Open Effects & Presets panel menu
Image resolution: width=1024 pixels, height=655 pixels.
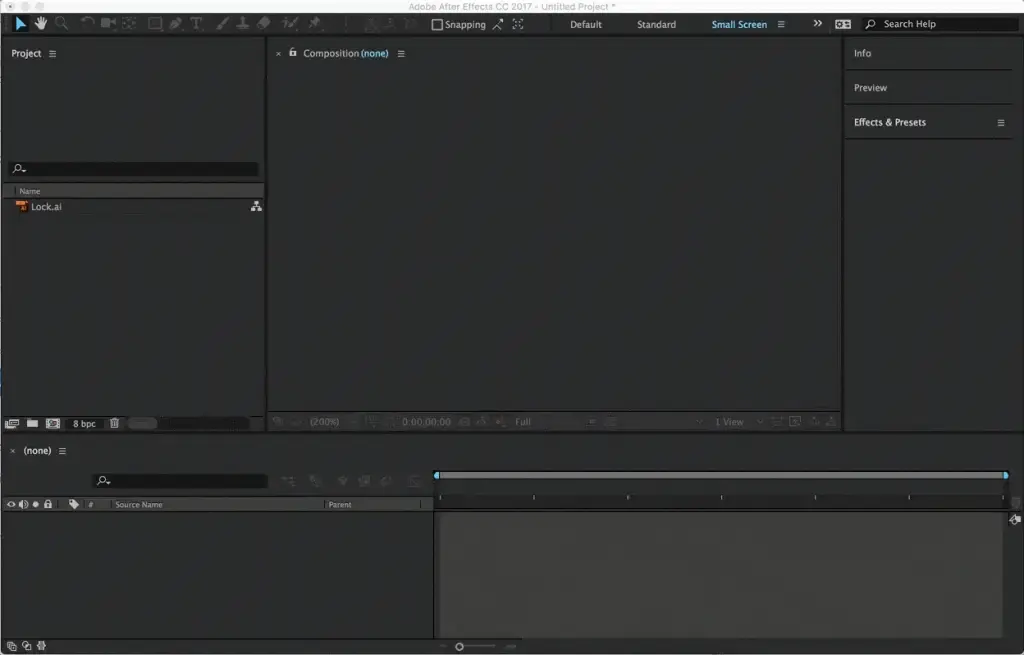1000,123
